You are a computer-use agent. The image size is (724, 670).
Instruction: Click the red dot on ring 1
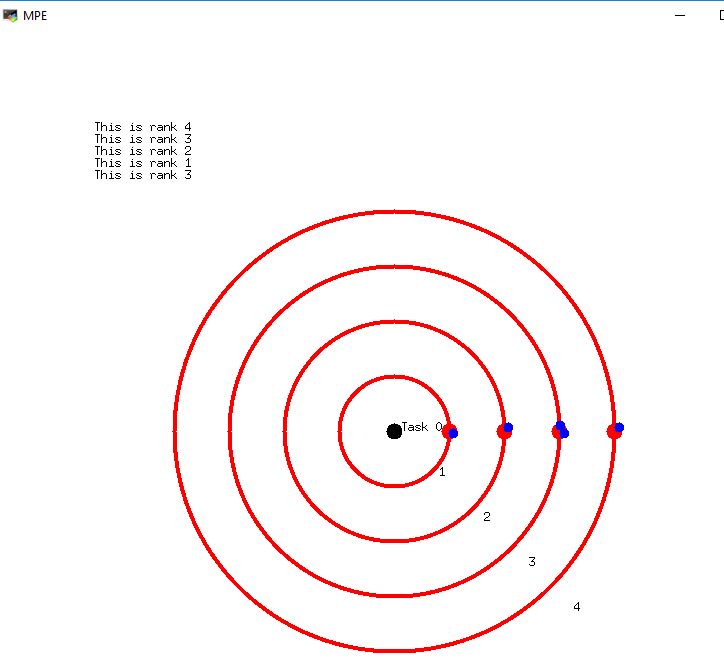(449, 431)
